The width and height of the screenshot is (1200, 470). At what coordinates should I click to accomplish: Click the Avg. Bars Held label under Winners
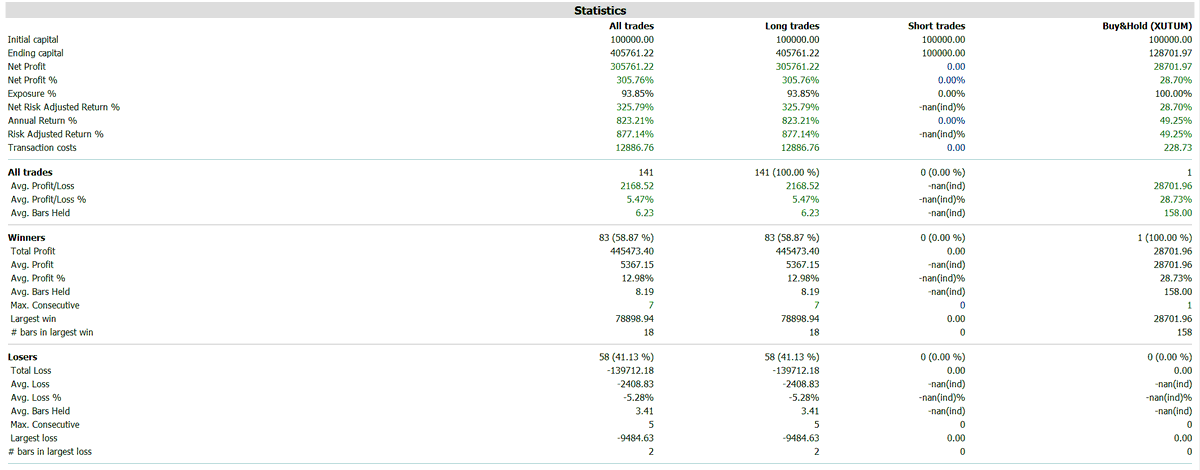[40, 291]
